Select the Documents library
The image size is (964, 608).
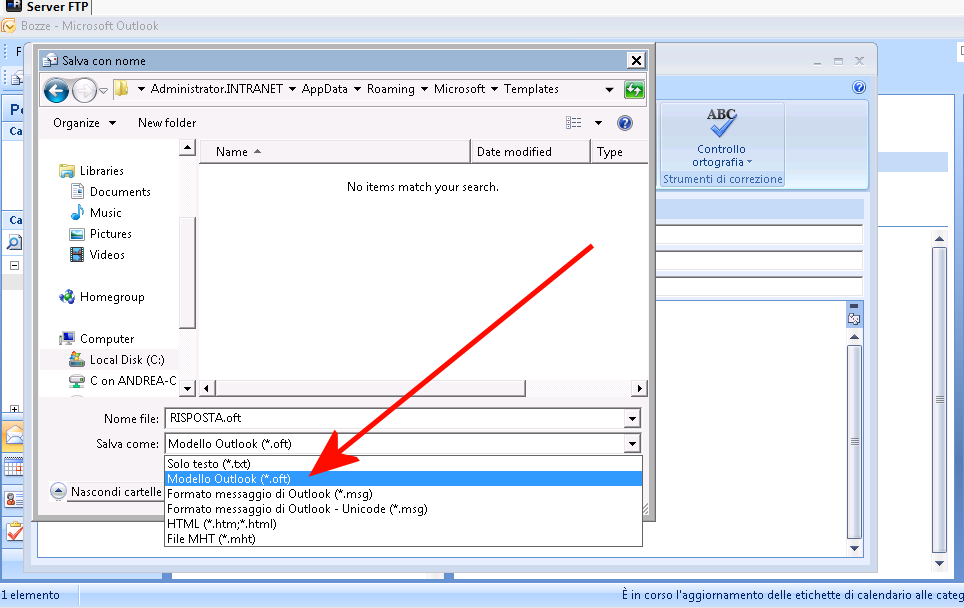click(x=120, y=192)
